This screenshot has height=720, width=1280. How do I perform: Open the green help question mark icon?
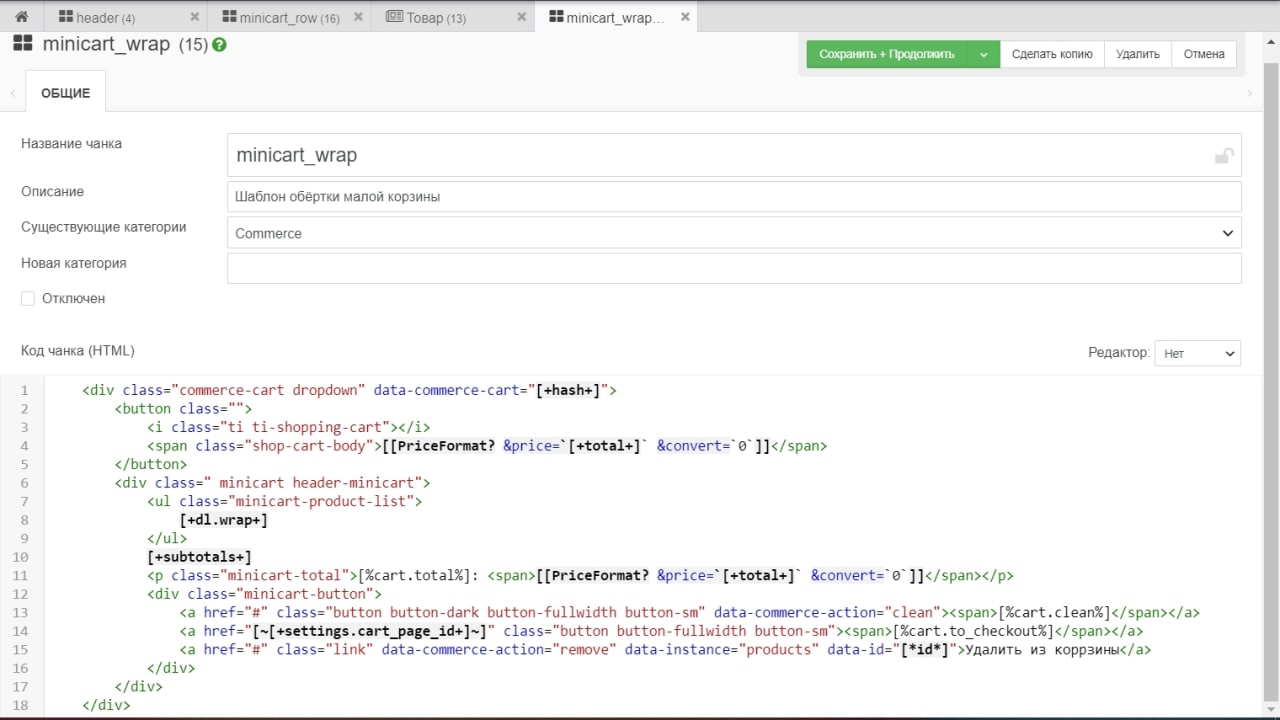coord(219,45)
